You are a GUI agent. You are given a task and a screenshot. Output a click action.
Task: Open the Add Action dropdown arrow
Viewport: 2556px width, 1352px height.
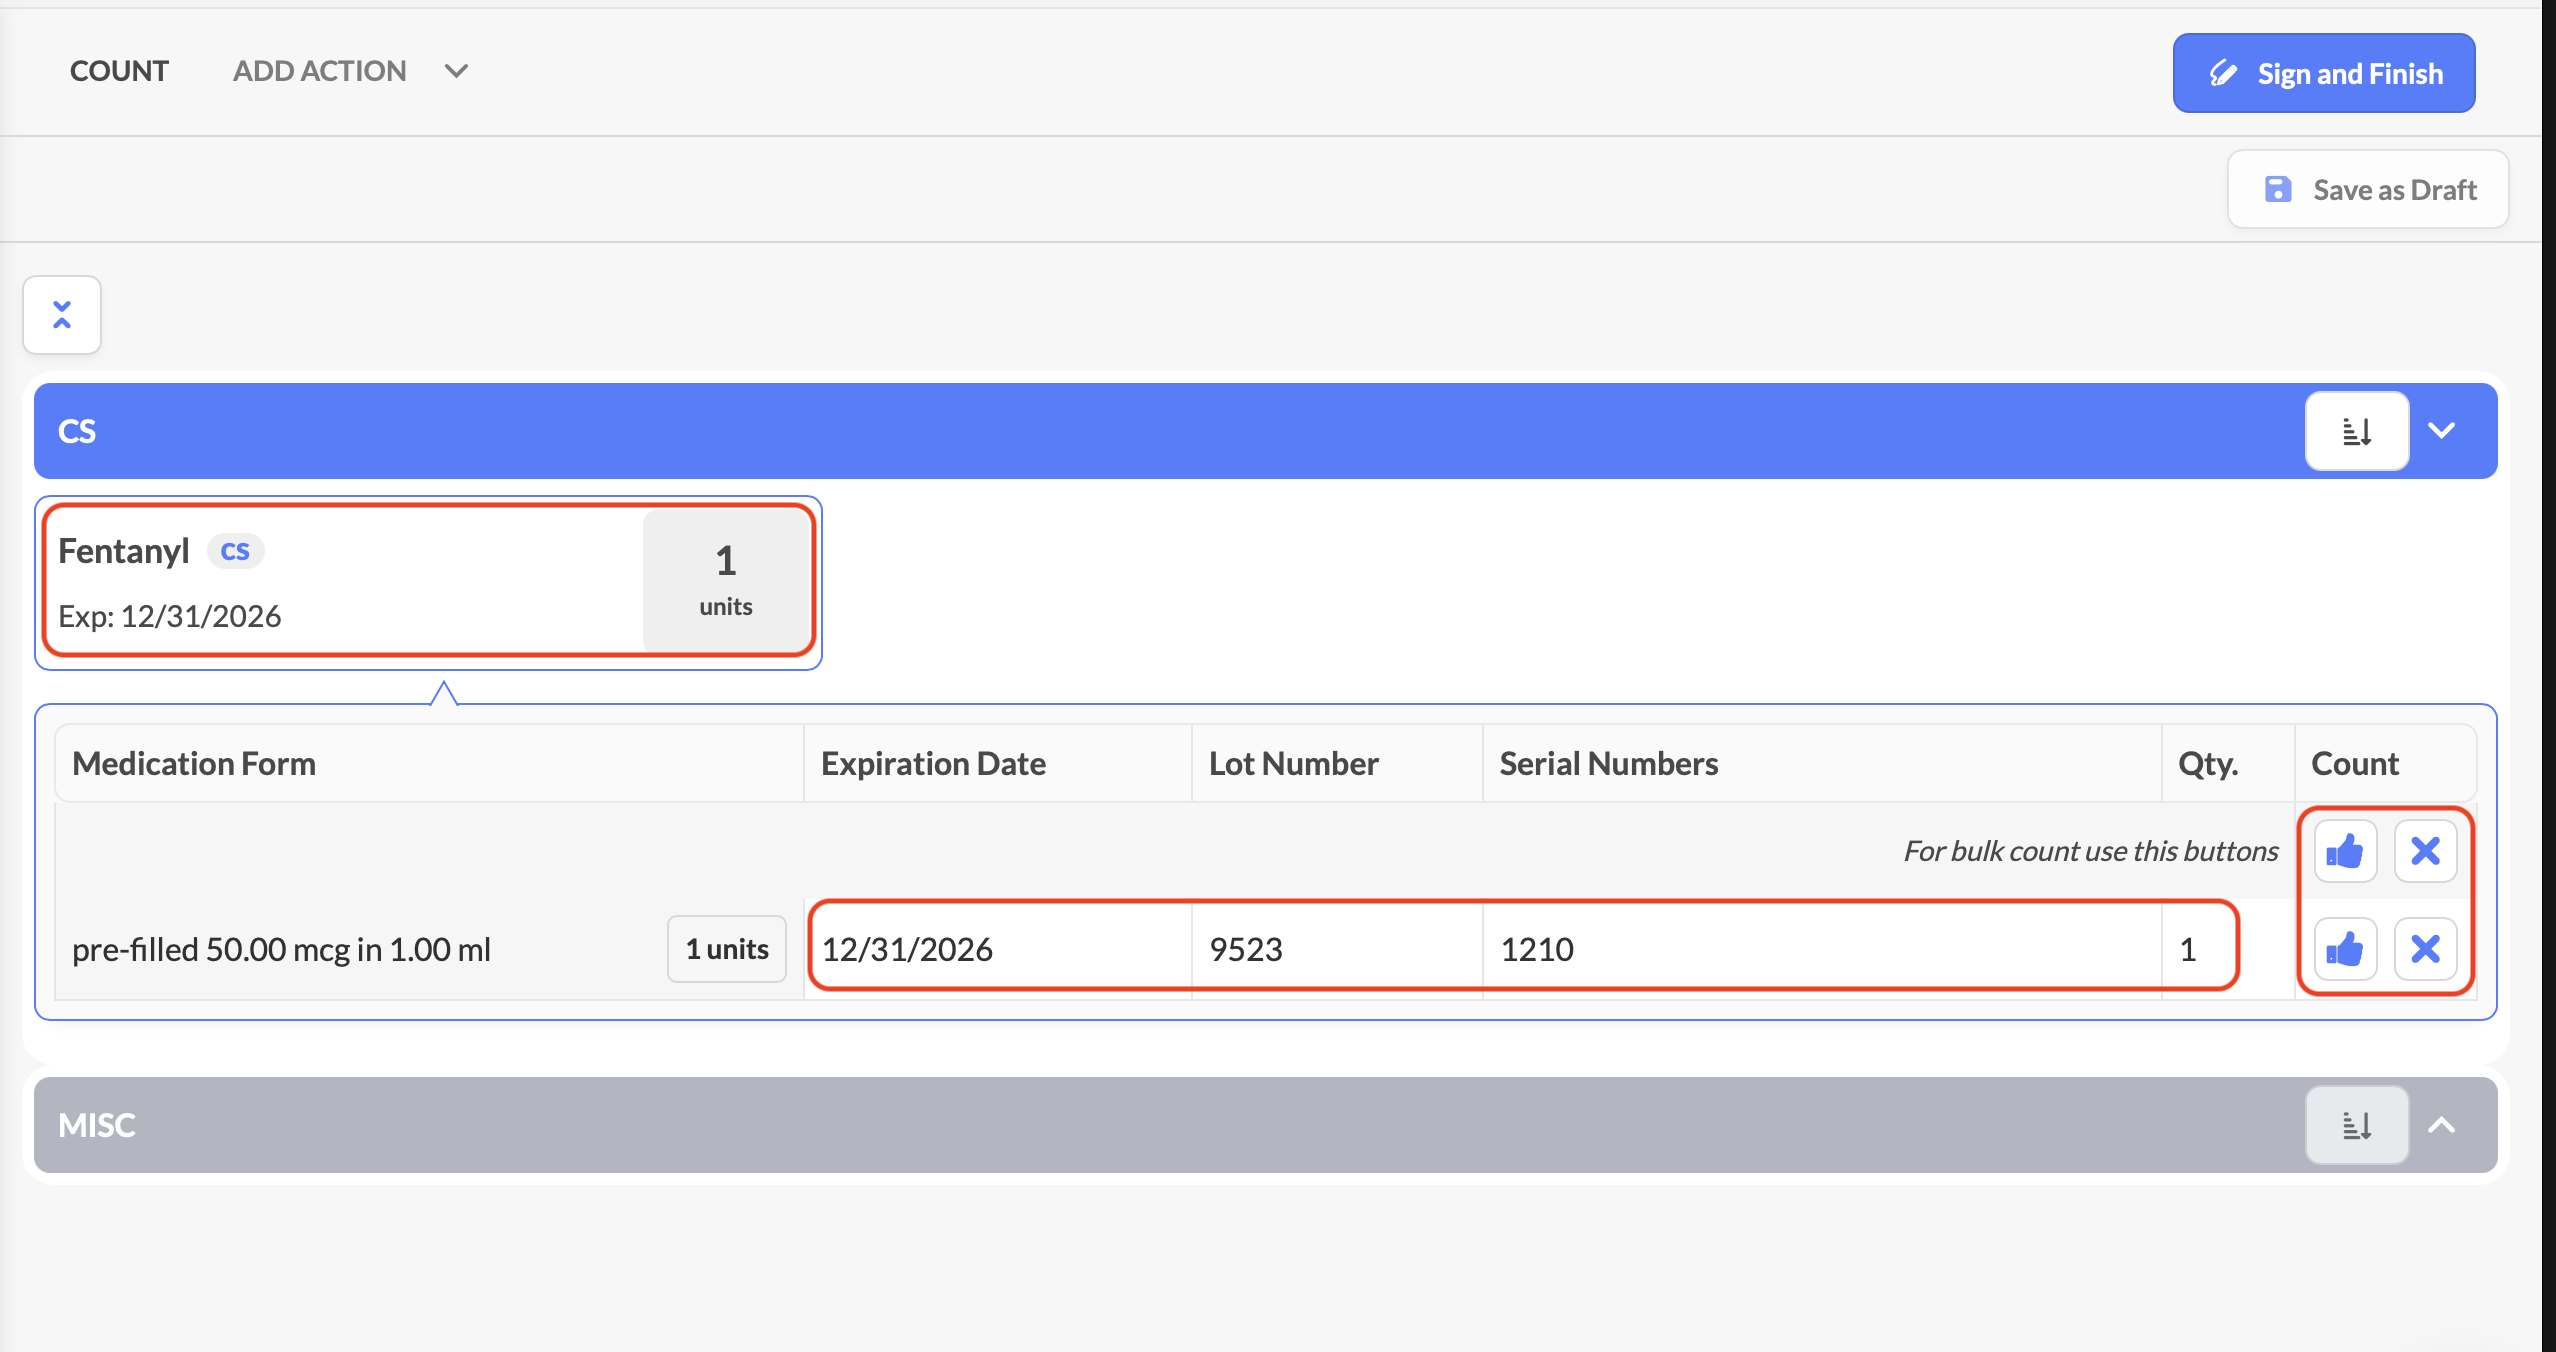click(456, 71)
